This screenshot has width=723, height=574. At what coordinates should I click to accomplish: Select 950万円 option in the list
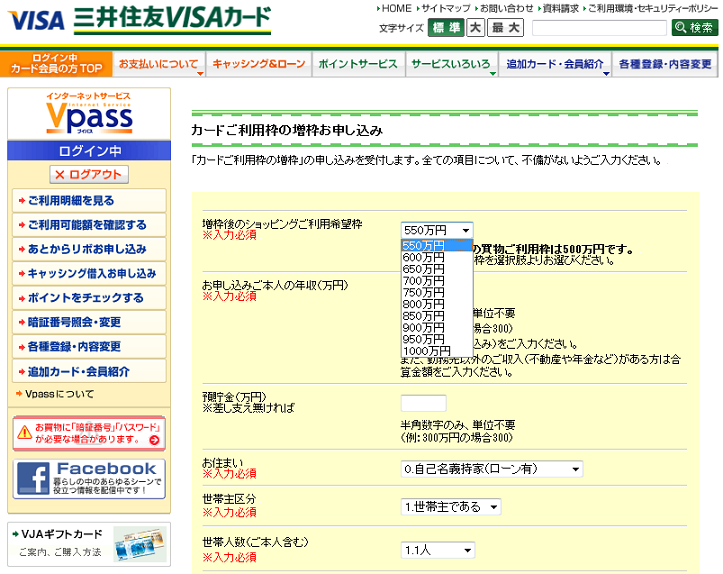(437, 339)
